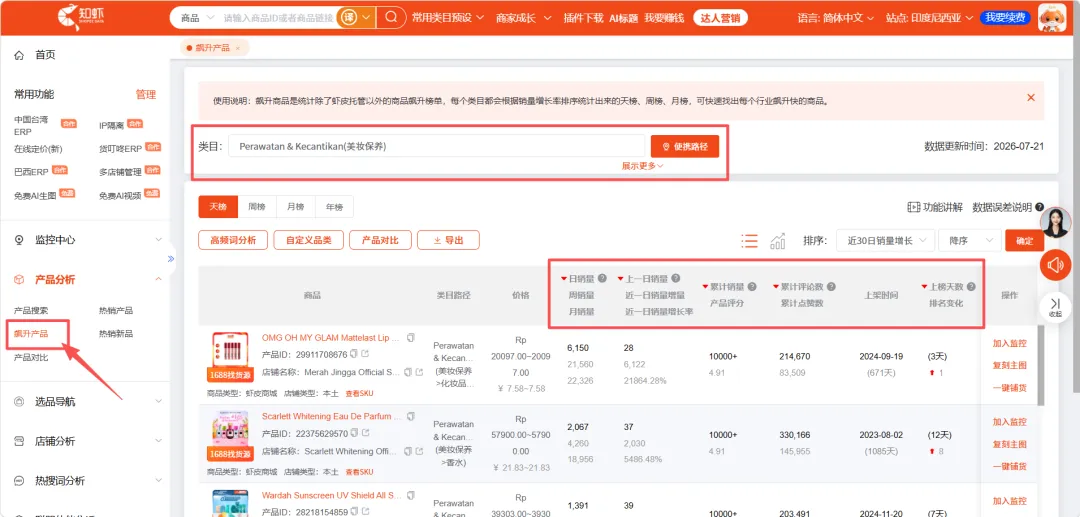This screenshot has height=517, width=1080.
Task: Click the customer service avatar on right
Action: (x=1055, y=222)
